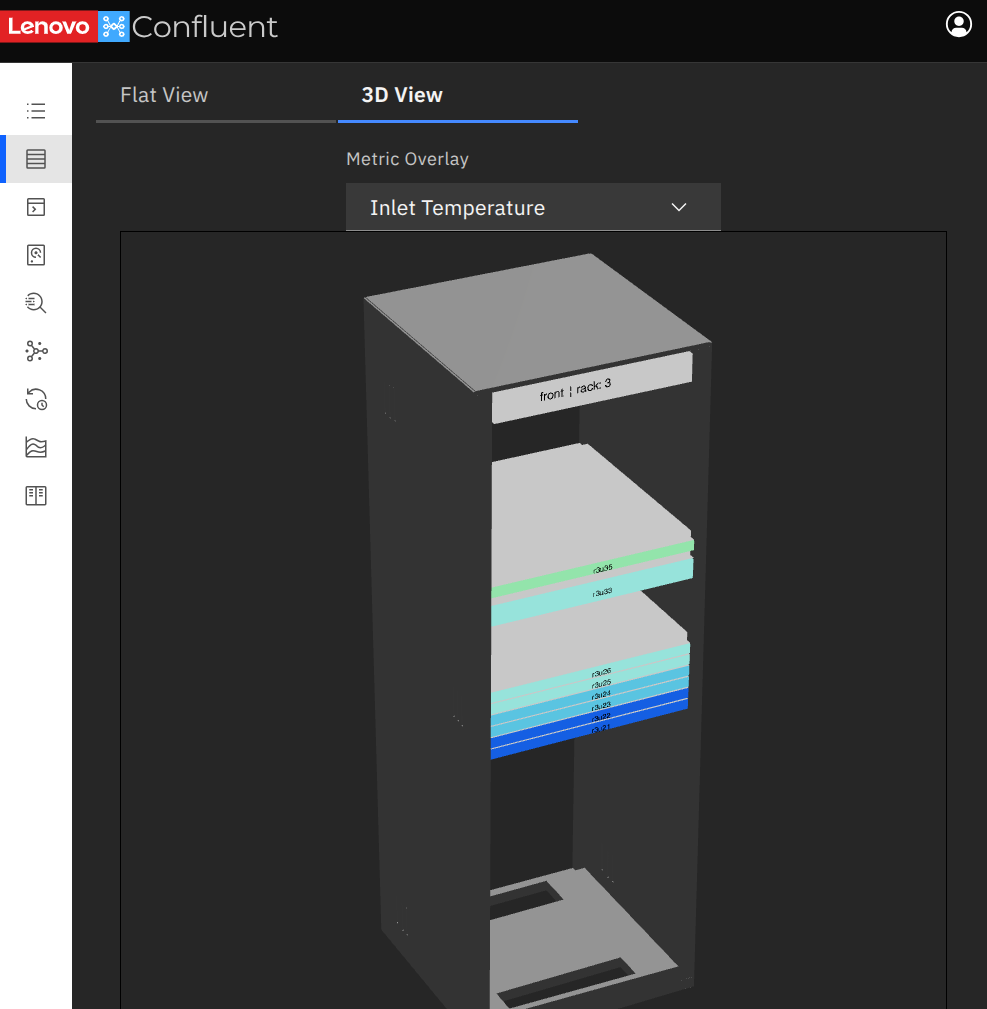The width and height of the screenshot is (987, 1009).
Task: Open the history clock-arrow icon
Action: tap(36, 400)
